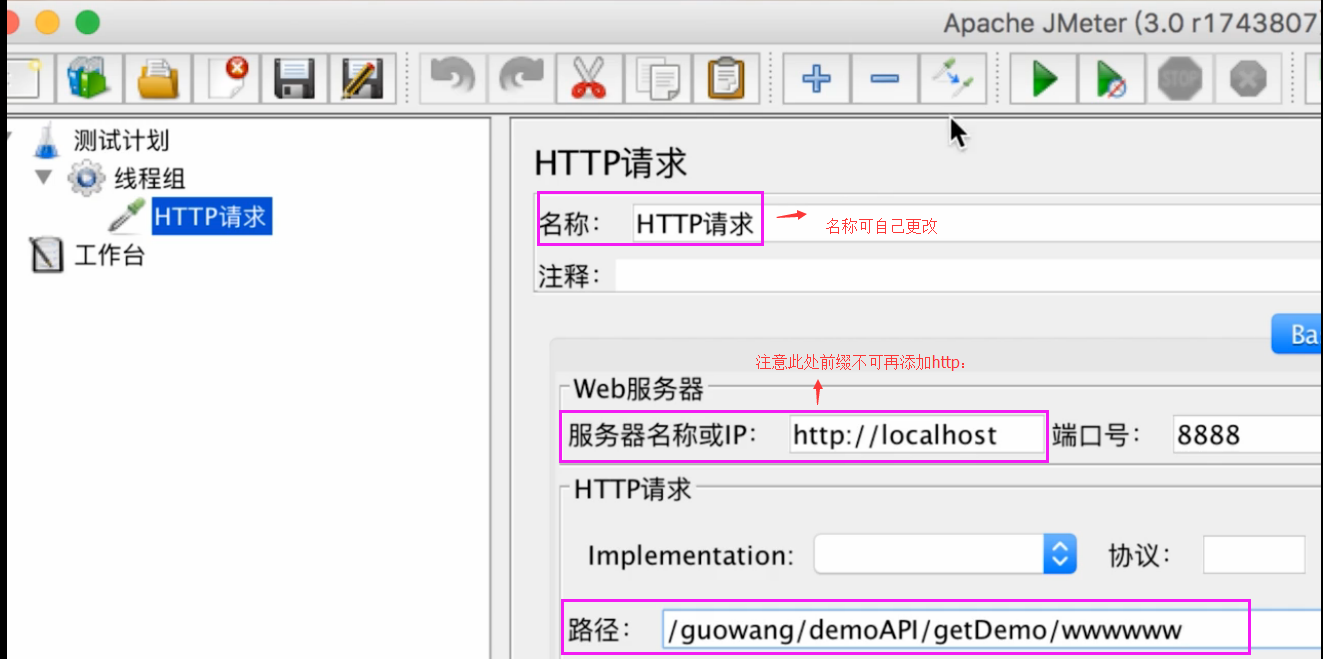Collapse all tree nodes with minus icon

[x=885, y=77]
